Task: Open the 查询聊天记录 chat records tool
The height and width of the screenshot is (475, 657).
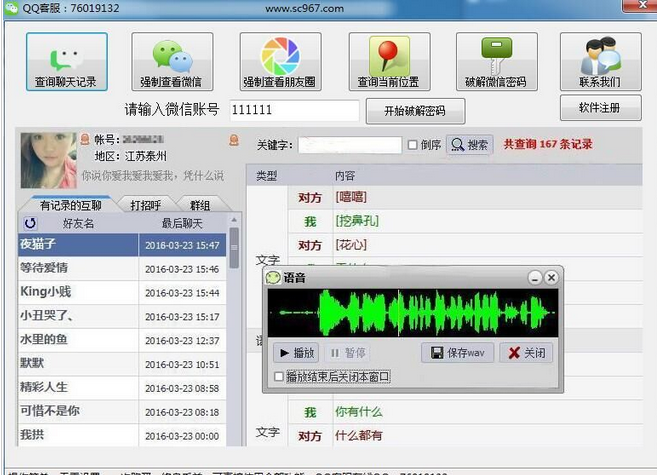Action: pyautogui.click(x=67, y=62)
